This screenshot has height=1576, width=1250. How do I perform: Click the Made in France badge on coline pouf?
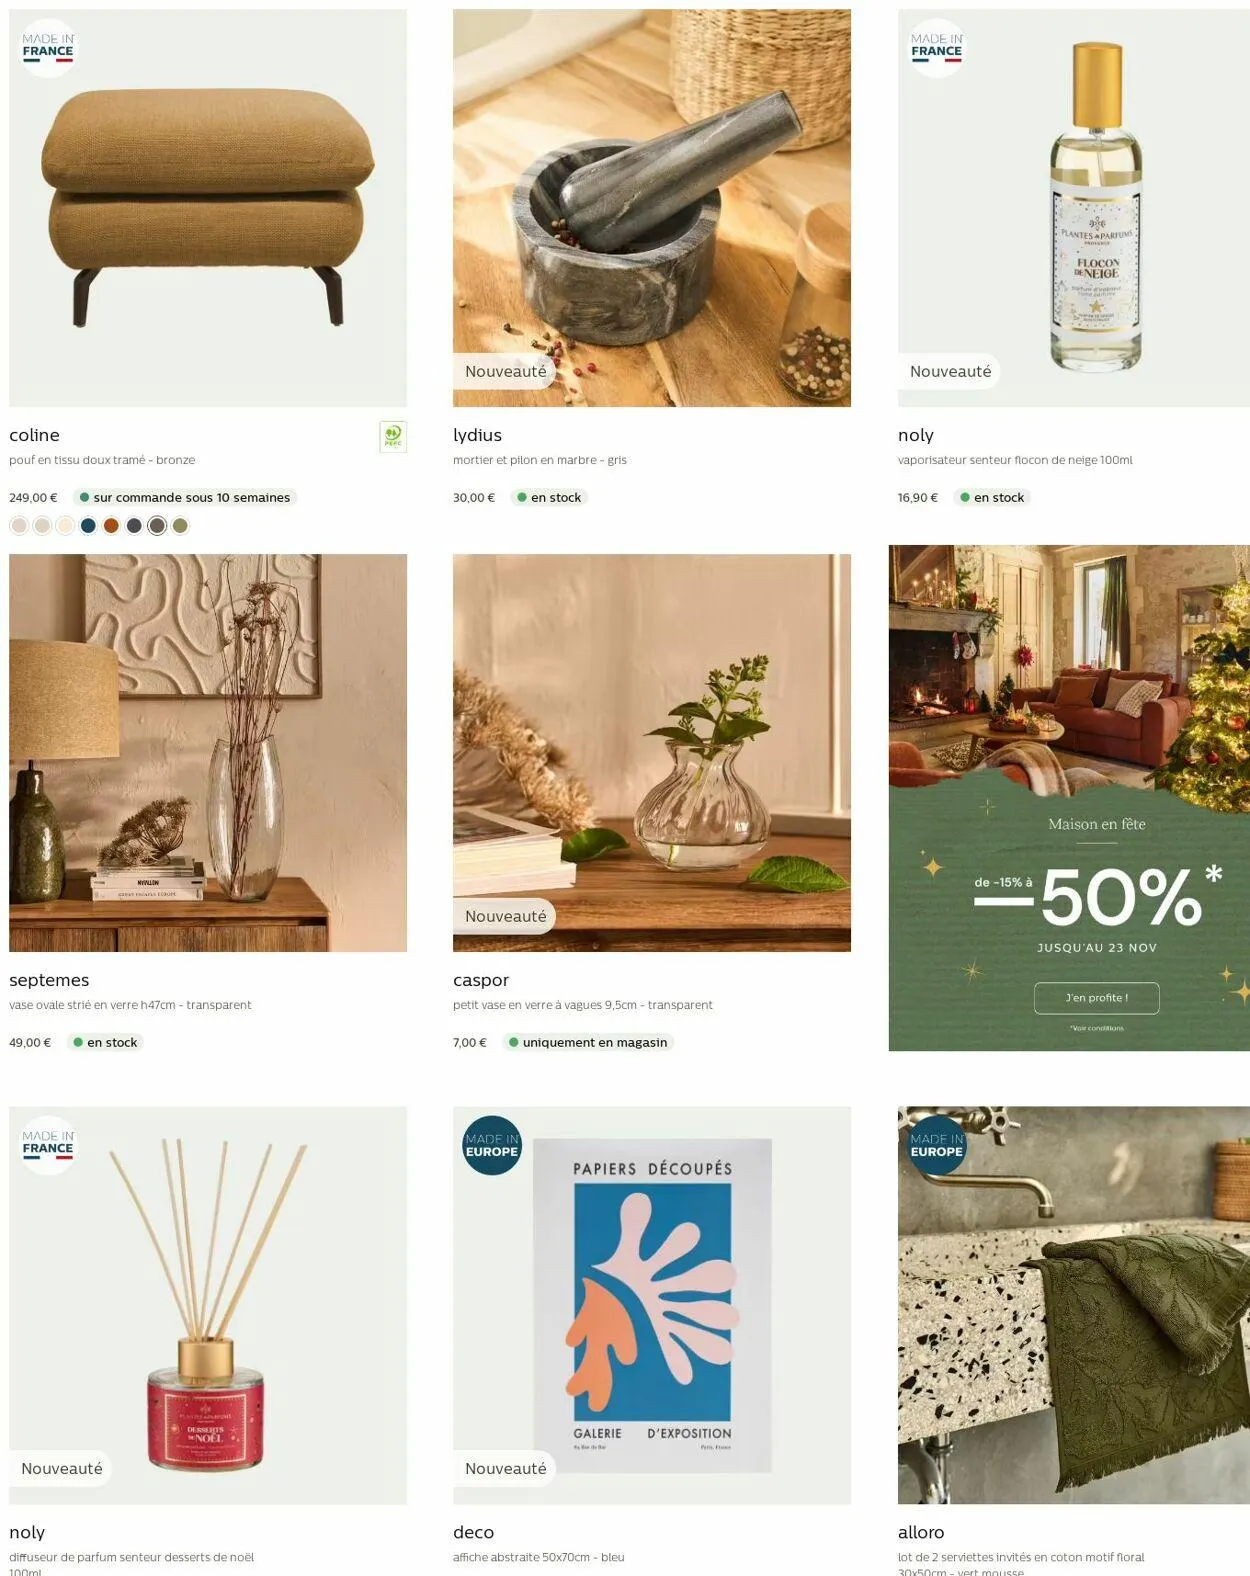(48, 48)
